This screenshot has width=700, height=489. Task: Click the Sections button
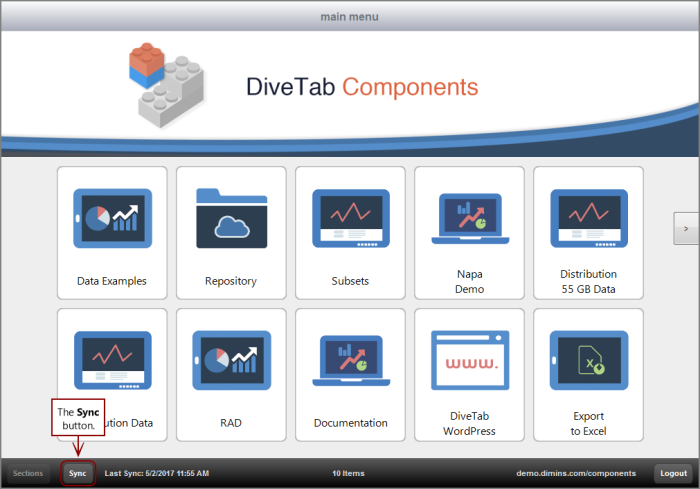click(28, 473)
